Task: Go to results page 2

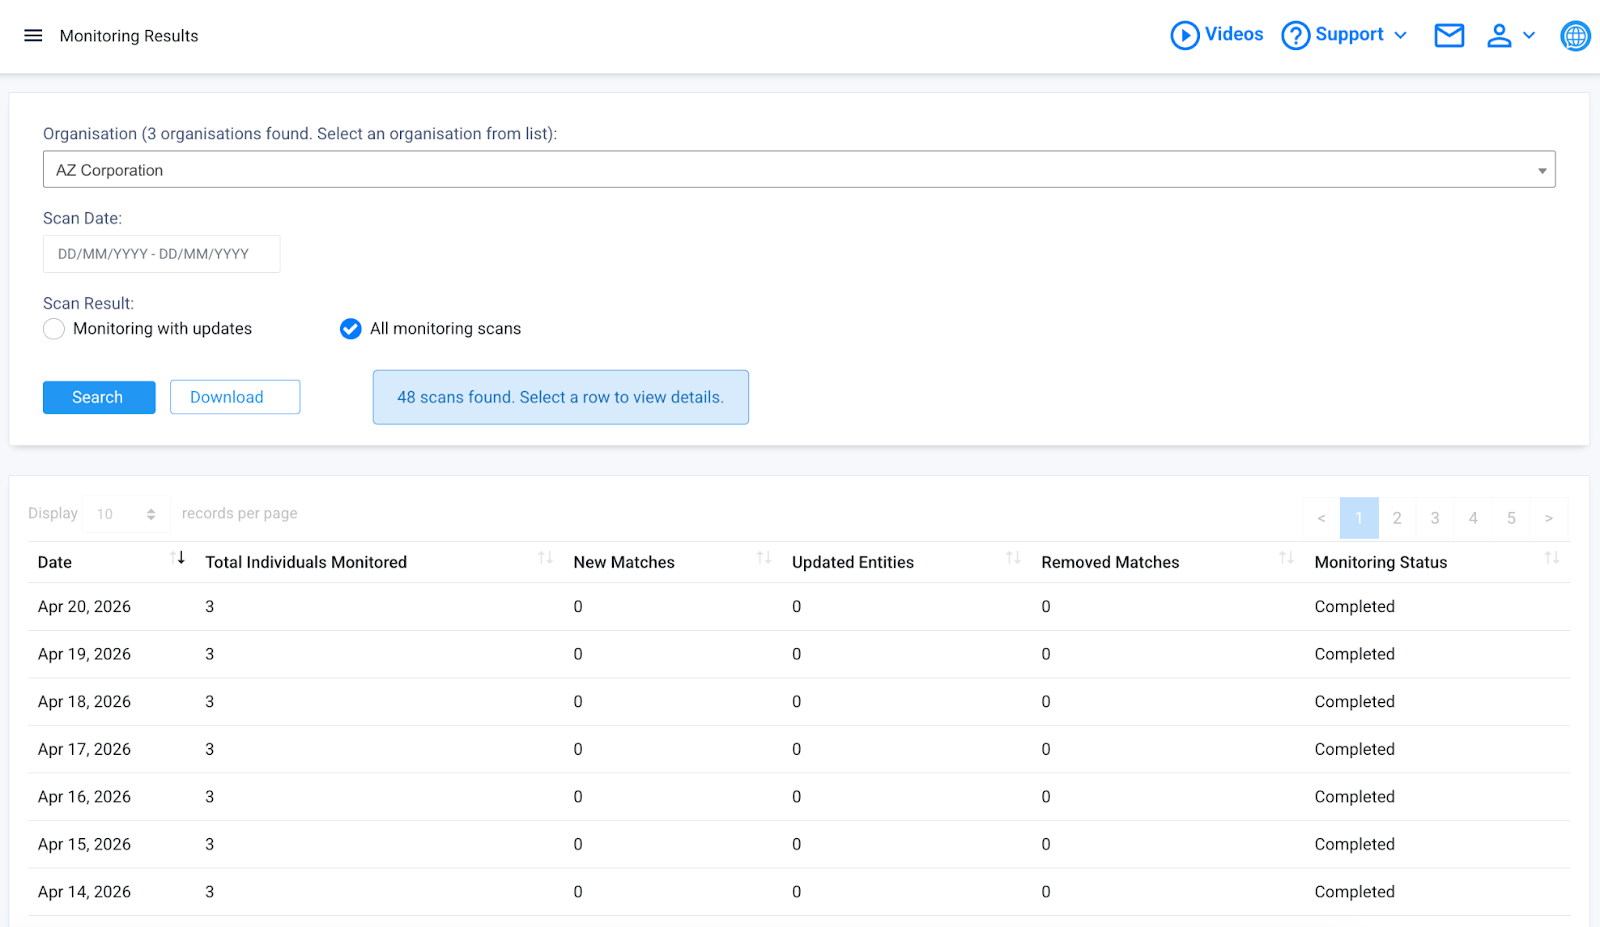Action: click(x=1396, y=518)
